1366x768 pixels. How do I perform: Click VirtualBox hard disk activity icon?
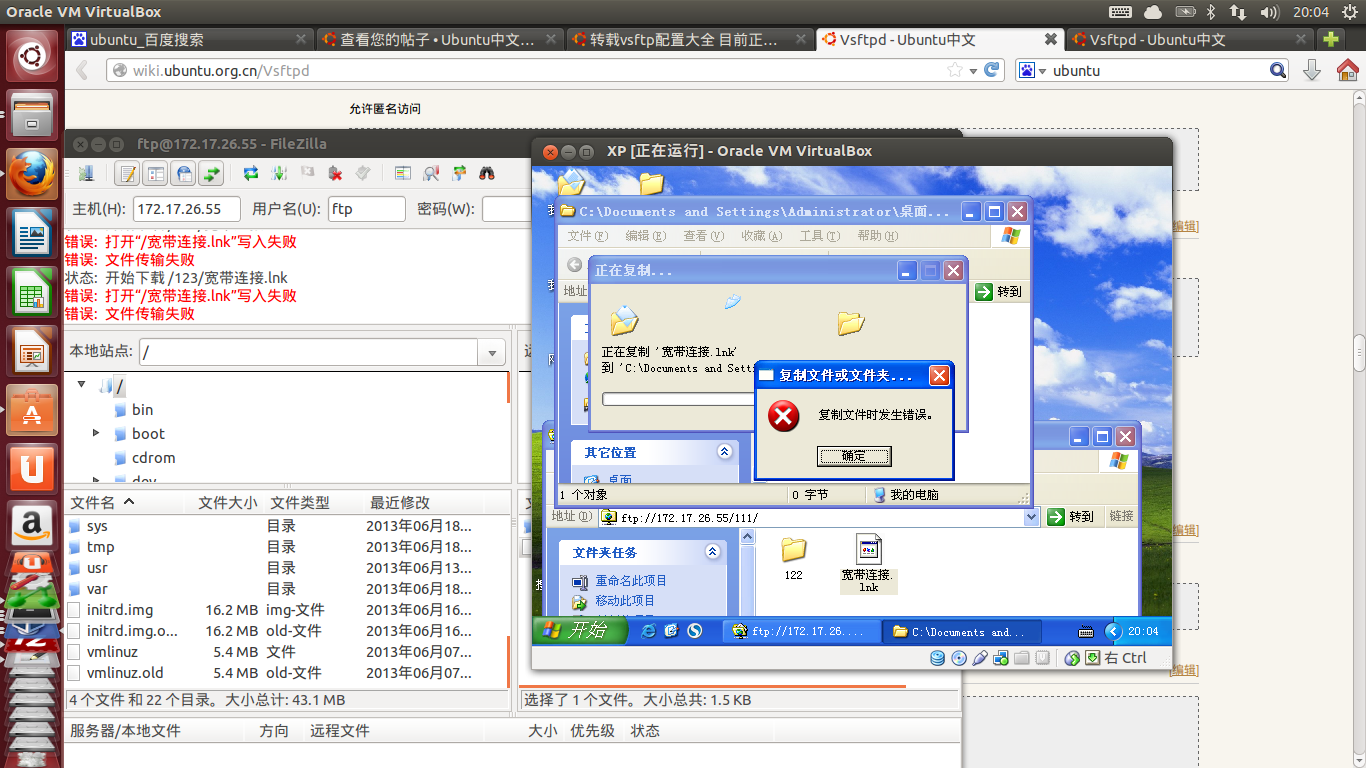coord(938,658)
